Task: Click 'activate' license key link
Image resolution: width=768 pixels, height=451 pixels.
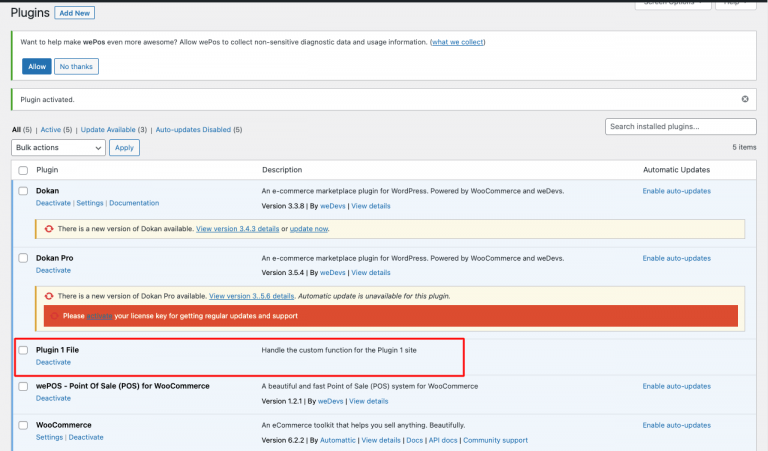Action: (99, 316)
